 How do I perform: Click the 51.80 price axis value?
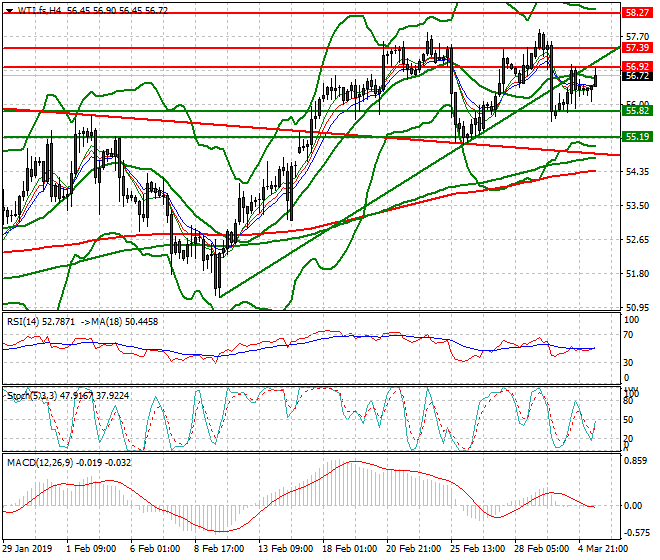tap(637, 274)
